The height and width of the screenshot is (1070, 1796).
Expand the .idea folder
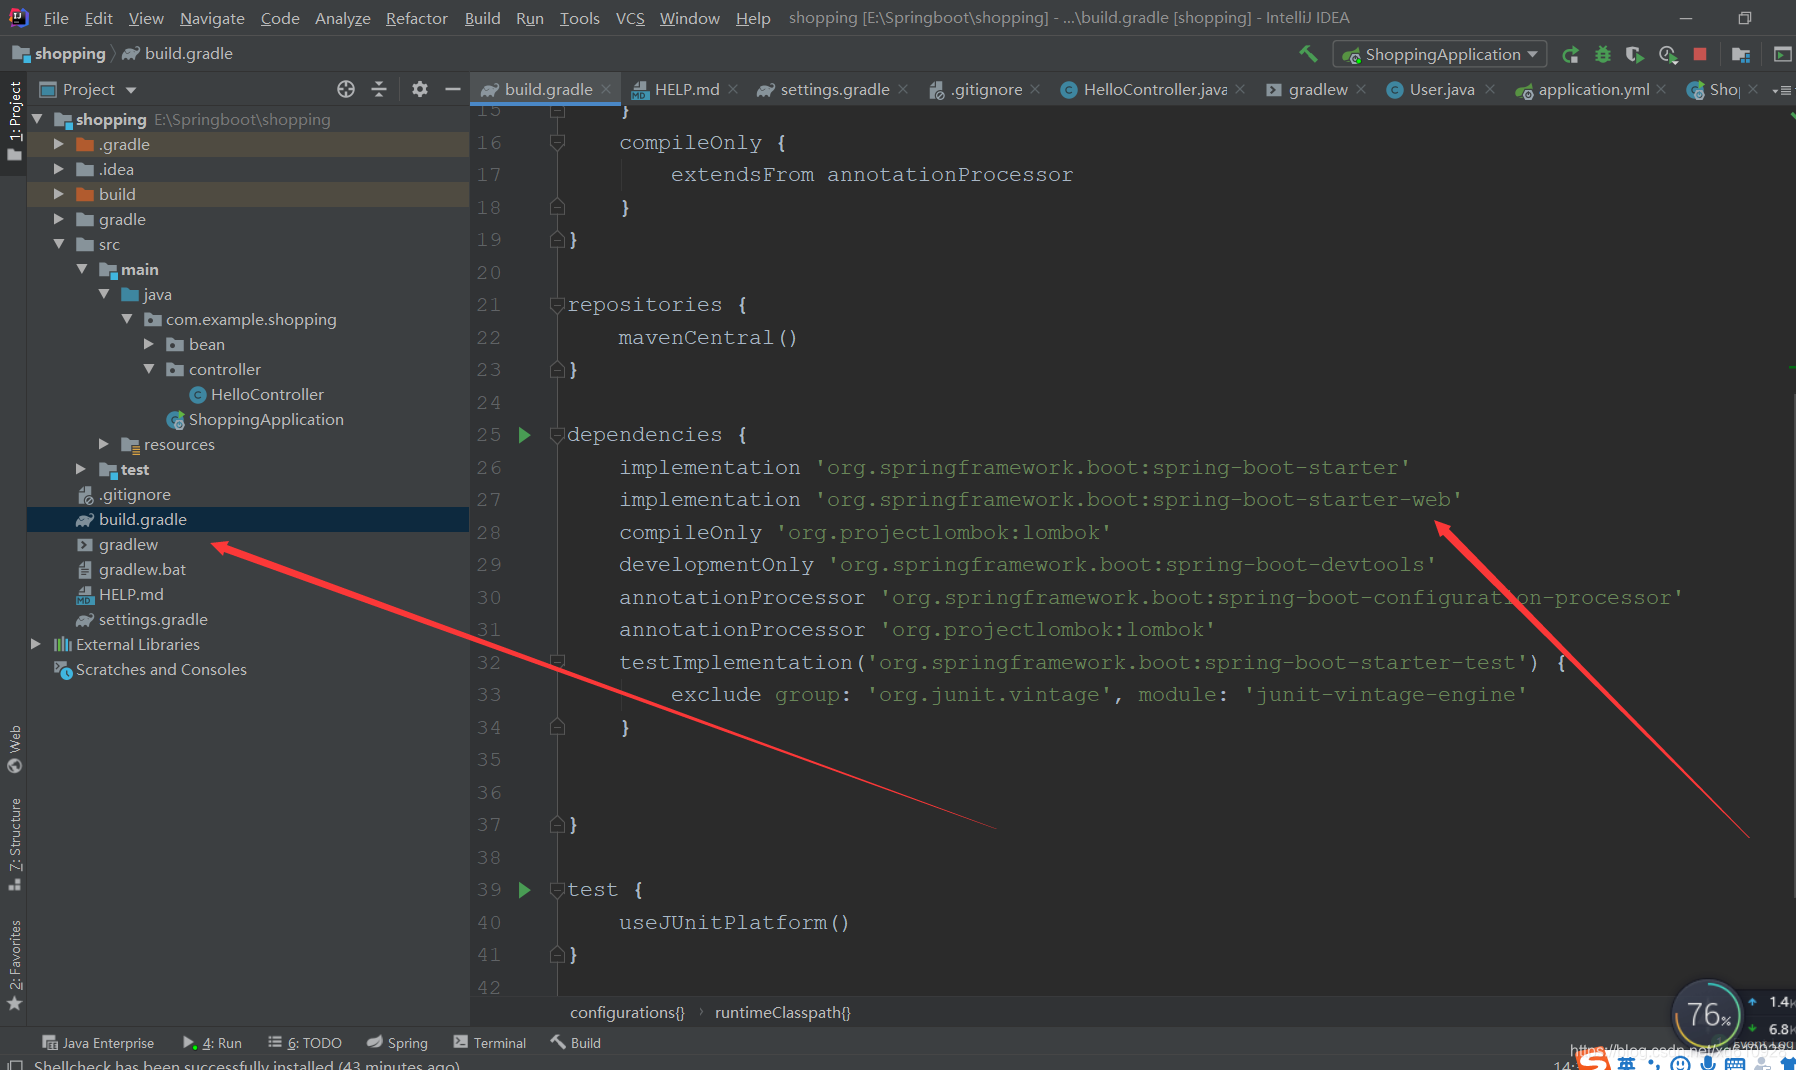[59, 169]
